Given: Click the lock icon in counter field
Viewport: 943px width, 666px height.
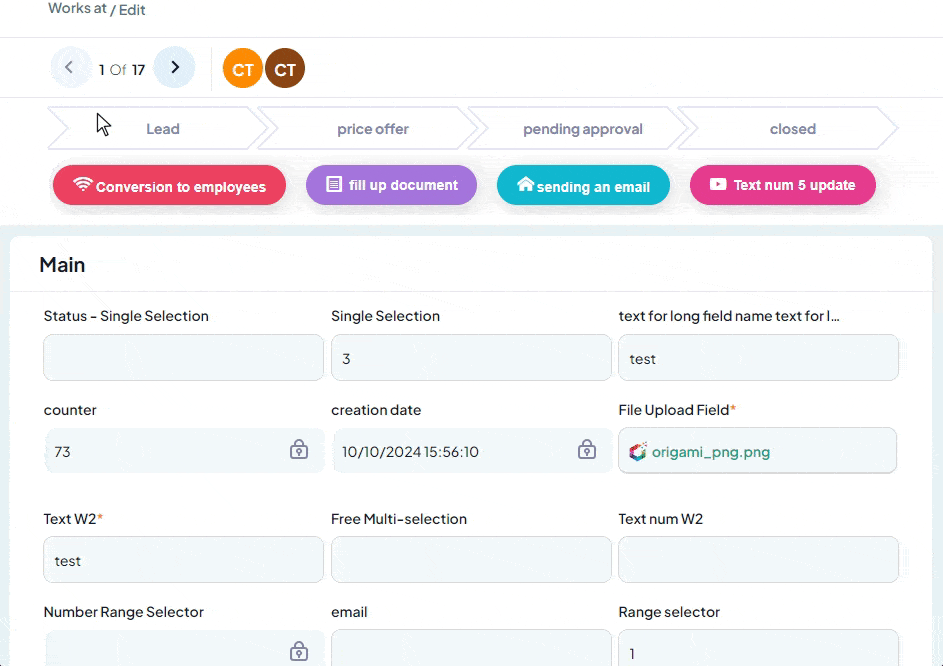Looking at the screenshot, I should coord(299,449).
